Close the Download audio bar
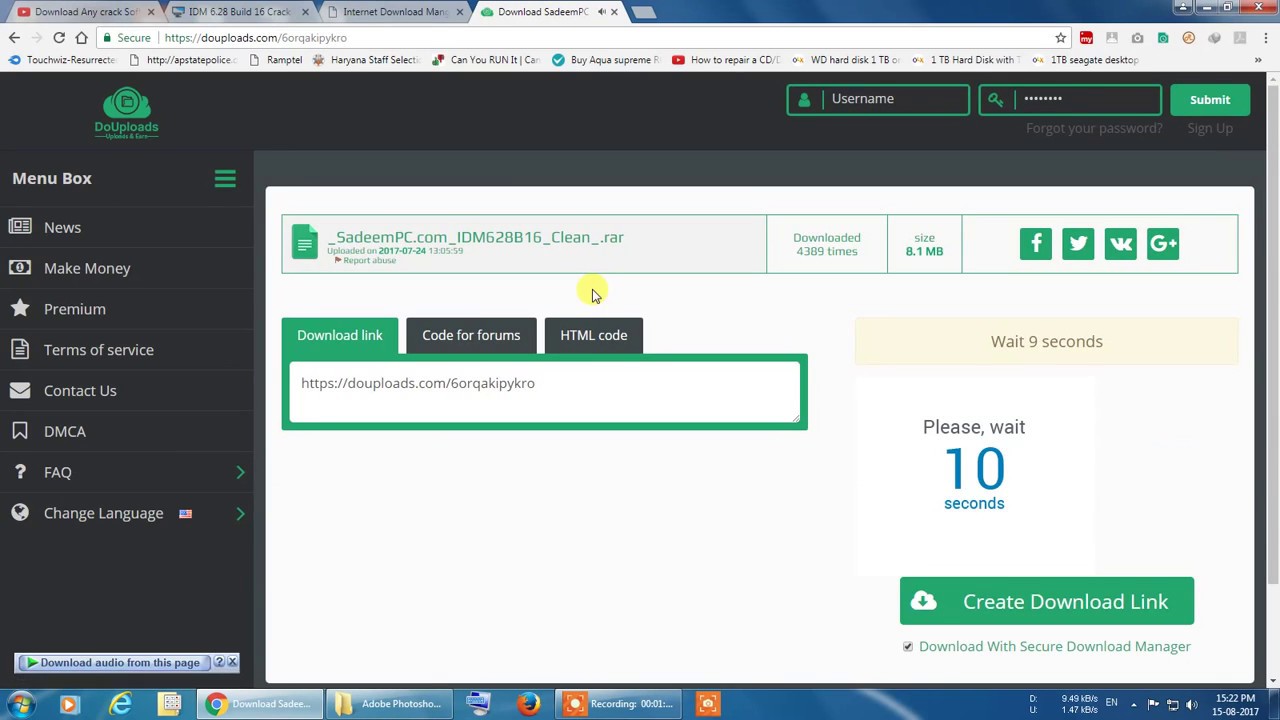This screenshot has width=1280, height=720. [232, 662]
